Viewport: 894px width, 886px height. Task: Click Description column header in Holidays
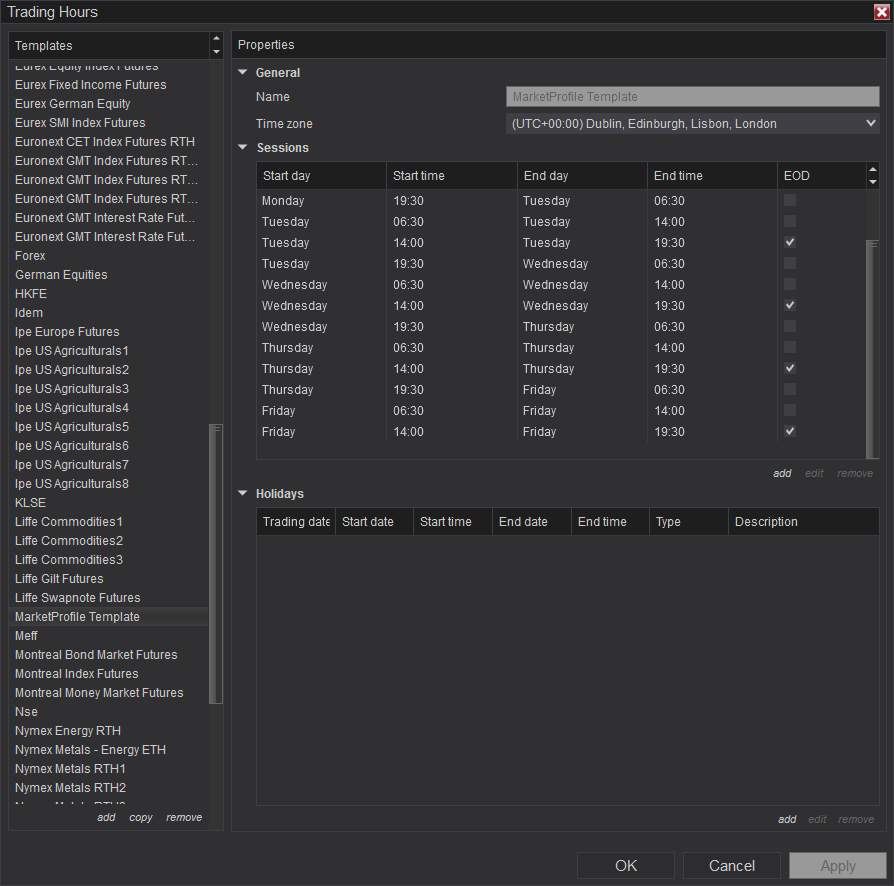(803, 522)
